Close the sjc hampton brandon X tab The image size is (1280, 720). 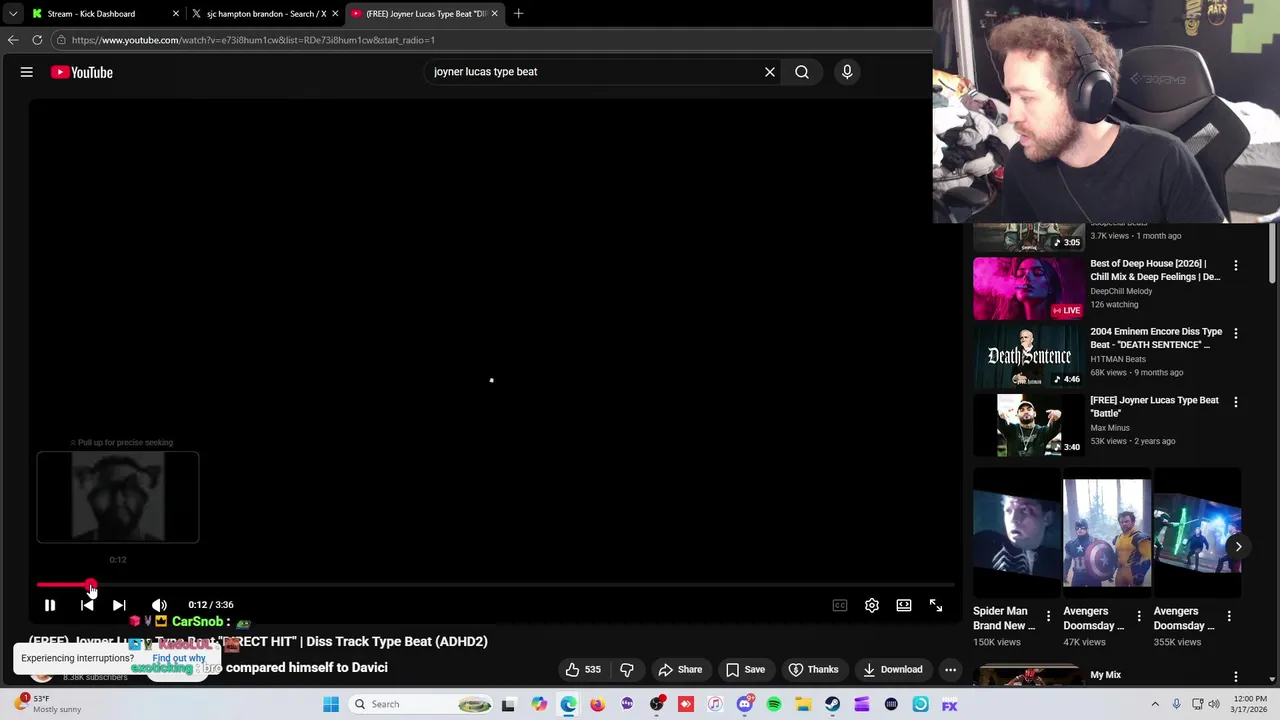(x=335, y=14)
